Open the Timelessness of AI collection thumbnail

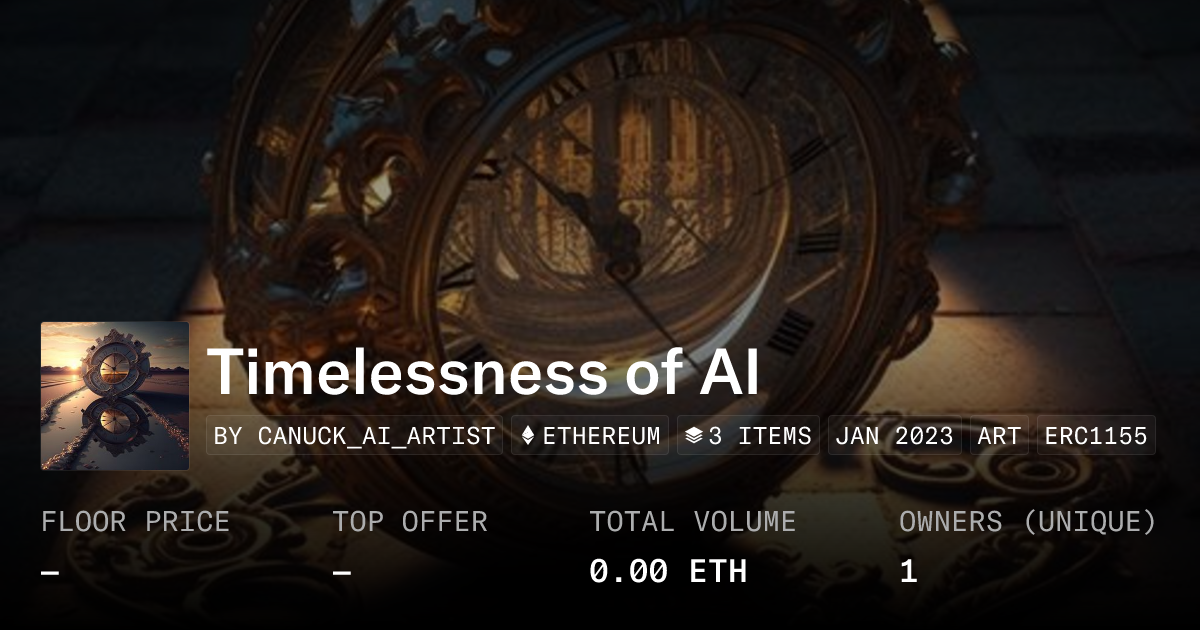[115, 396]
